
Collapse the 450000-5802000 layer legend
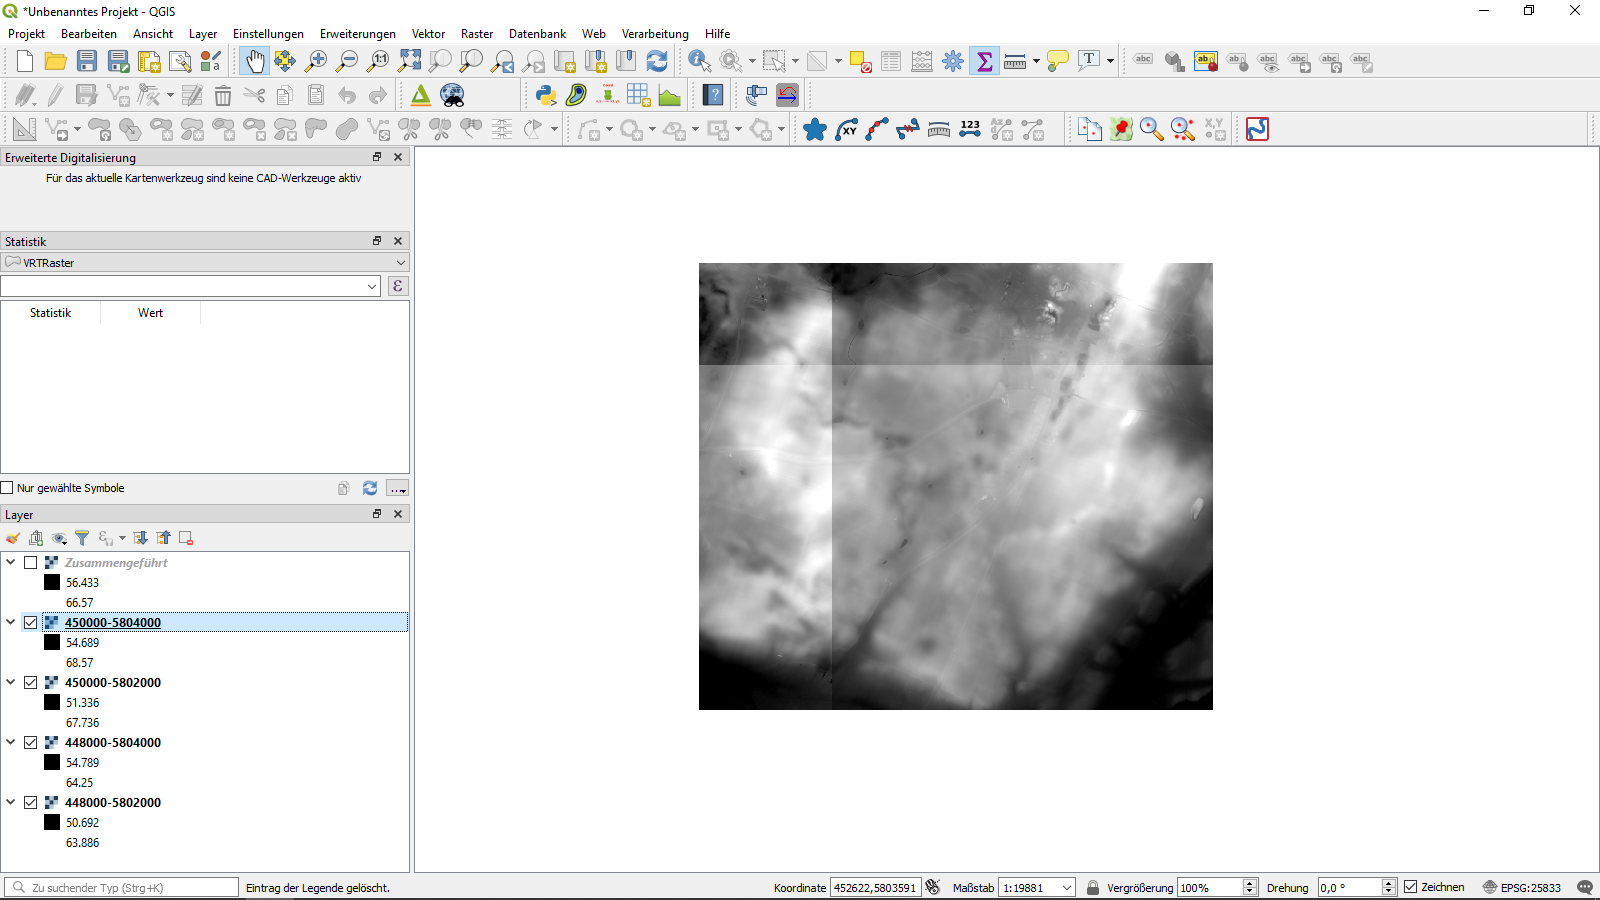tap(11, 682)
